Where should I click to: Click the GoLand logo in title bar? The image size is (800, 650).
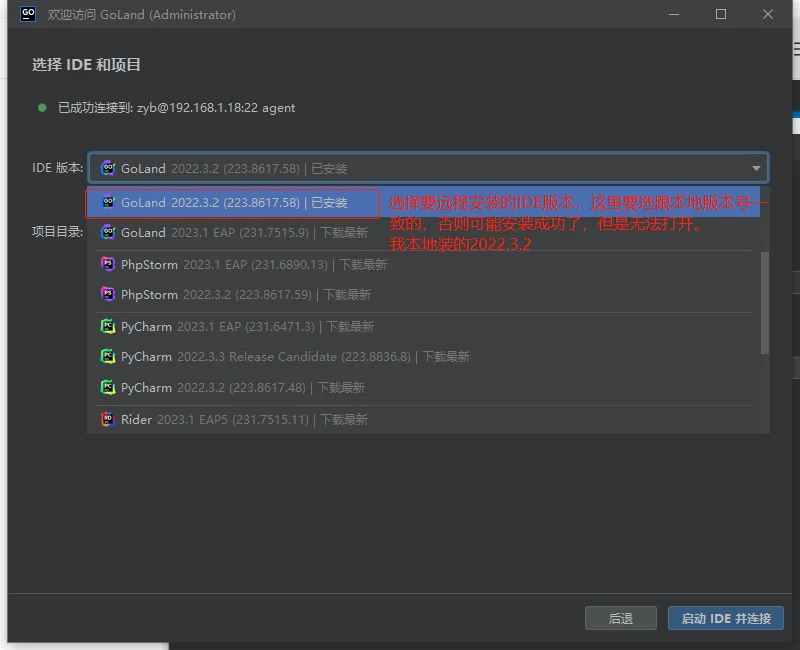pyautogui.click(x=28, y=14)
